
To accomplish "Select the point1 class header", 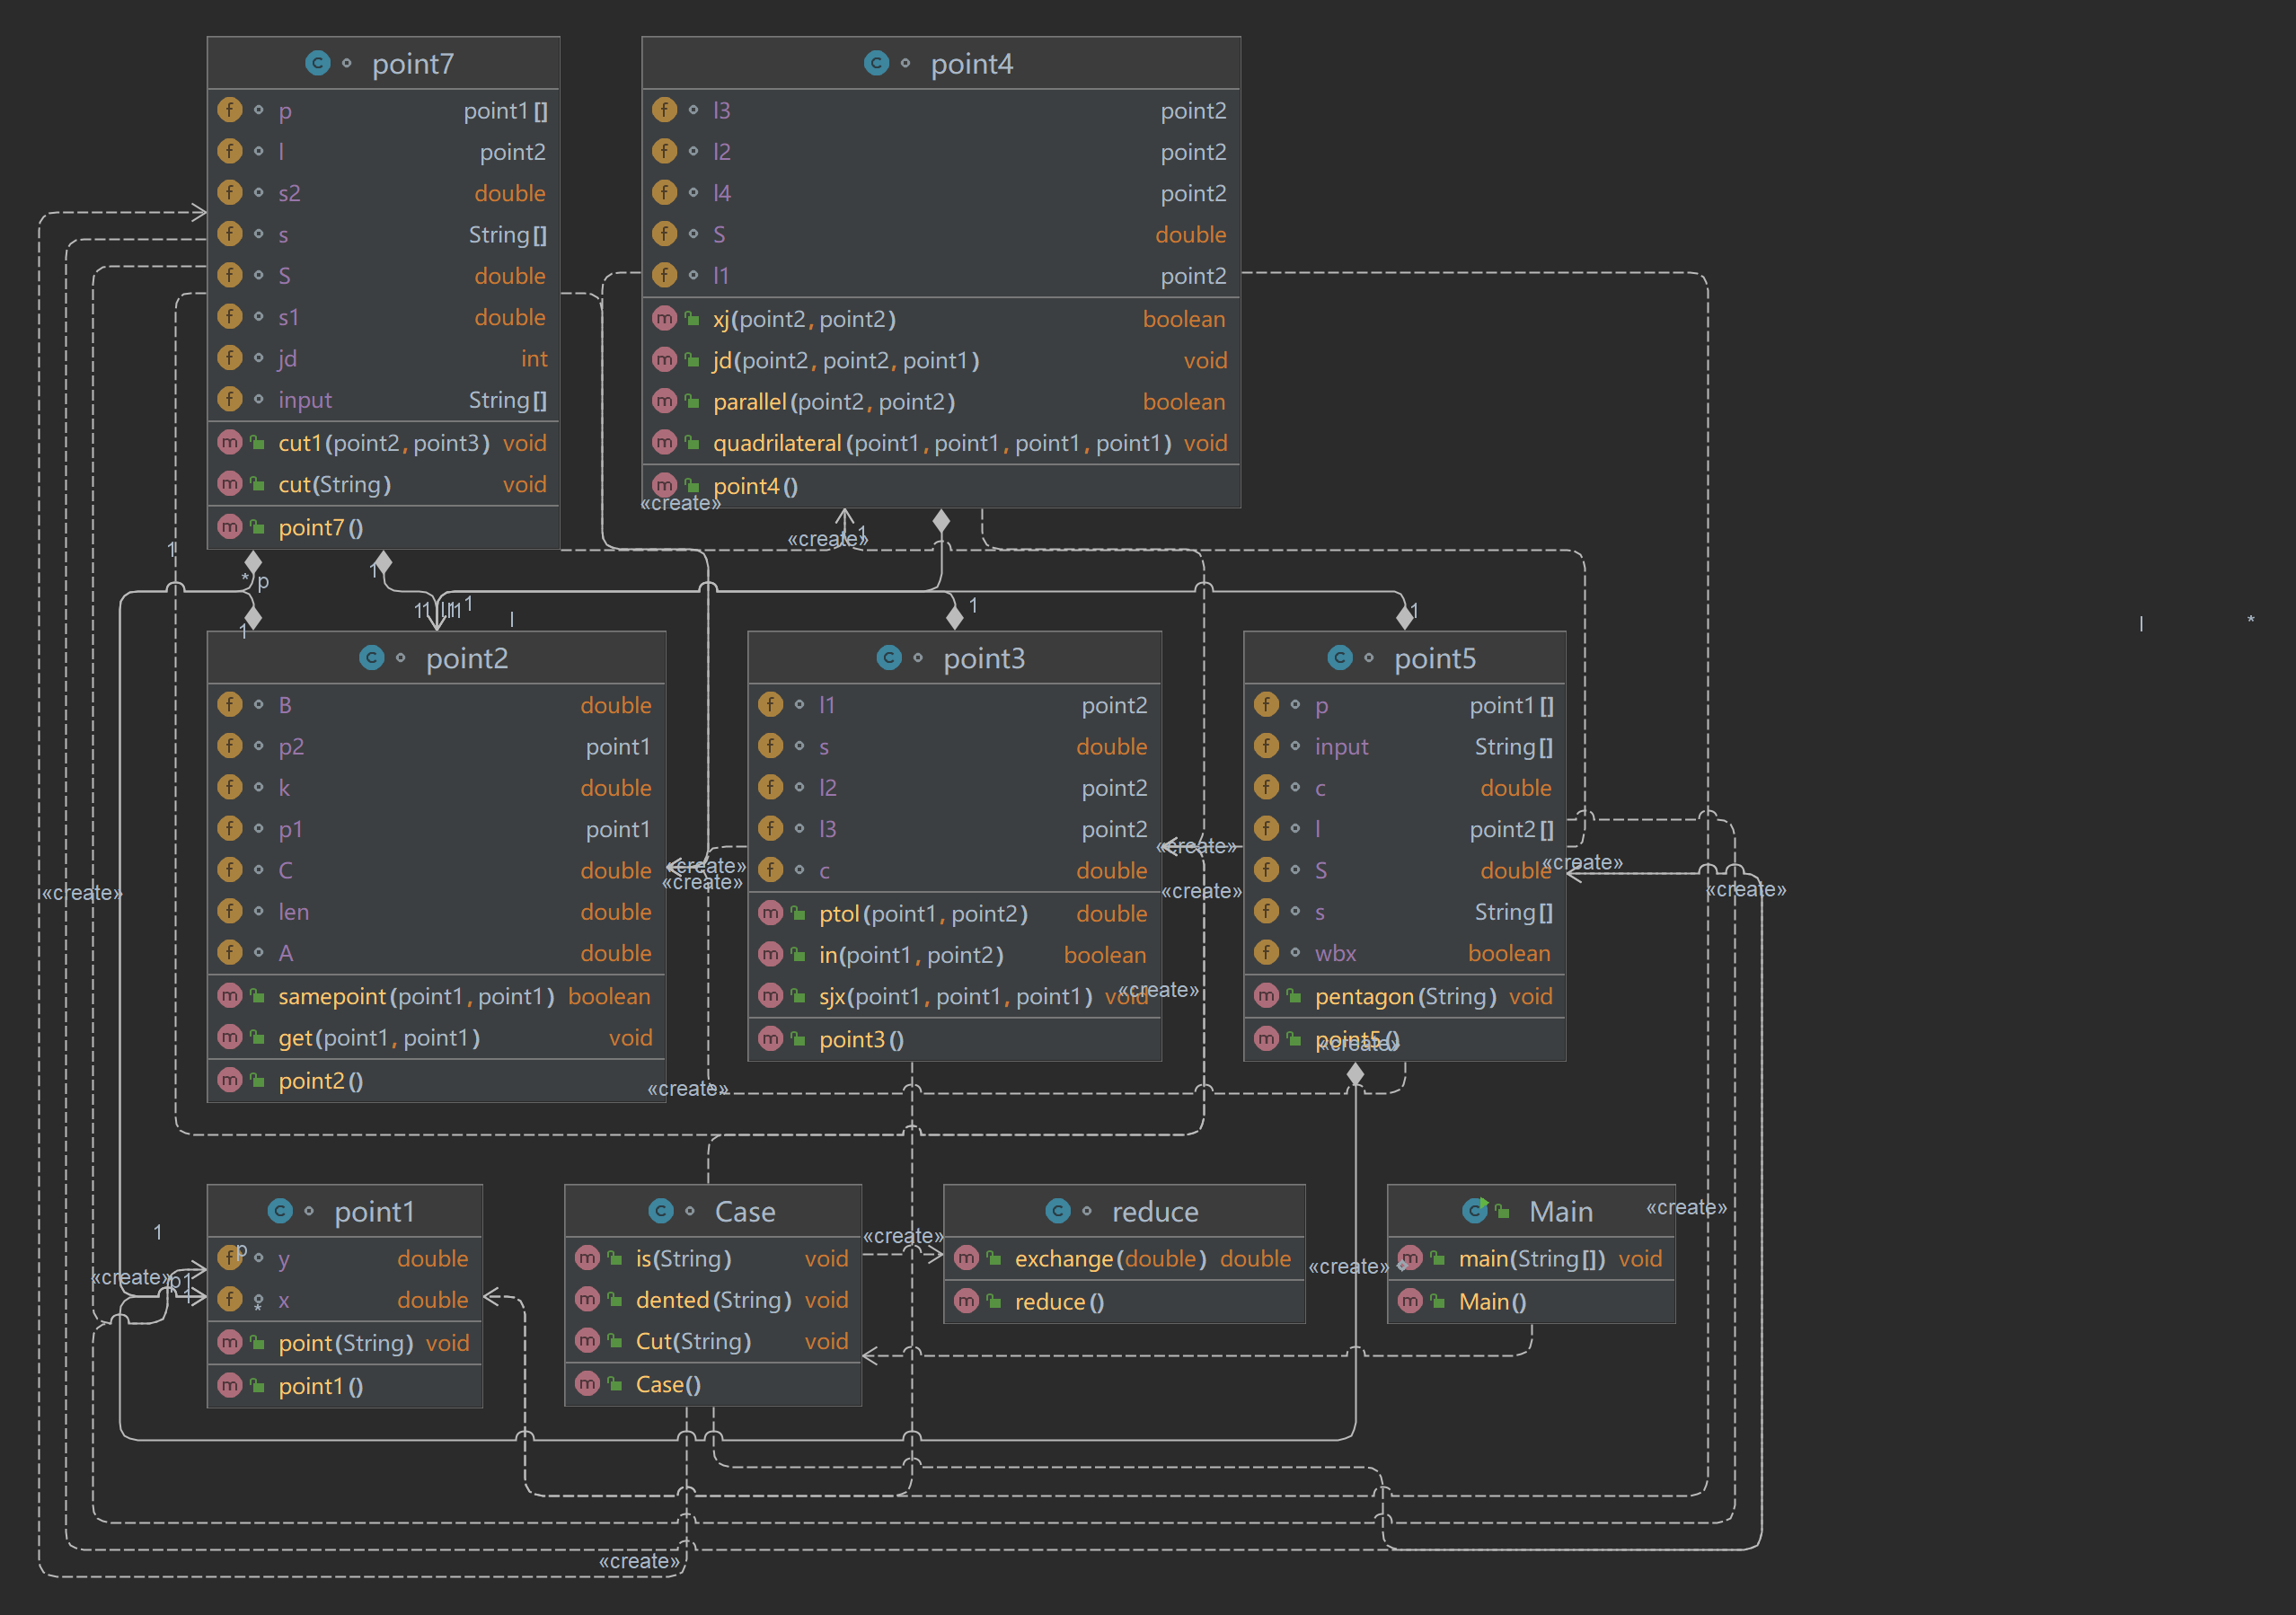I will [345, 1211].
